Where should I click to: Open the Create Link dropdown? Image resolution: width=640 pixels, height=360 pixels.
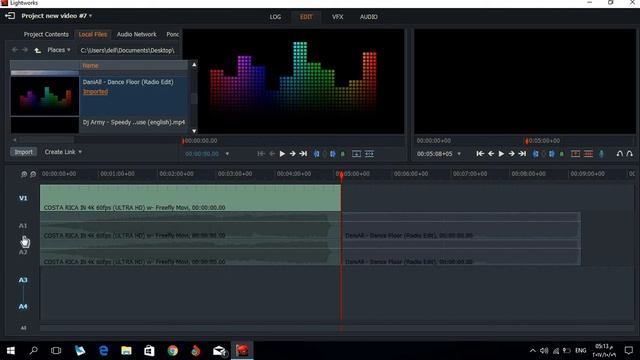click(63, 152)
